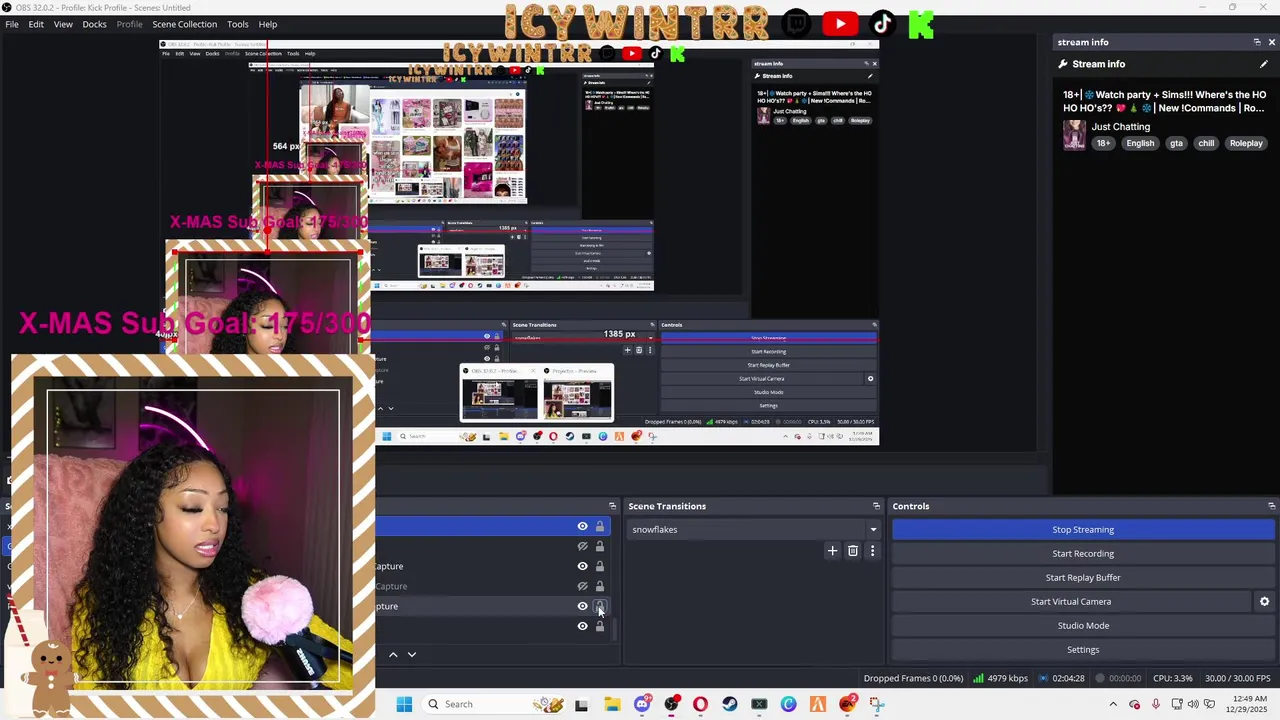Click the chill stream tag
The image size is (1280, 720).
tap(1206, 143)
